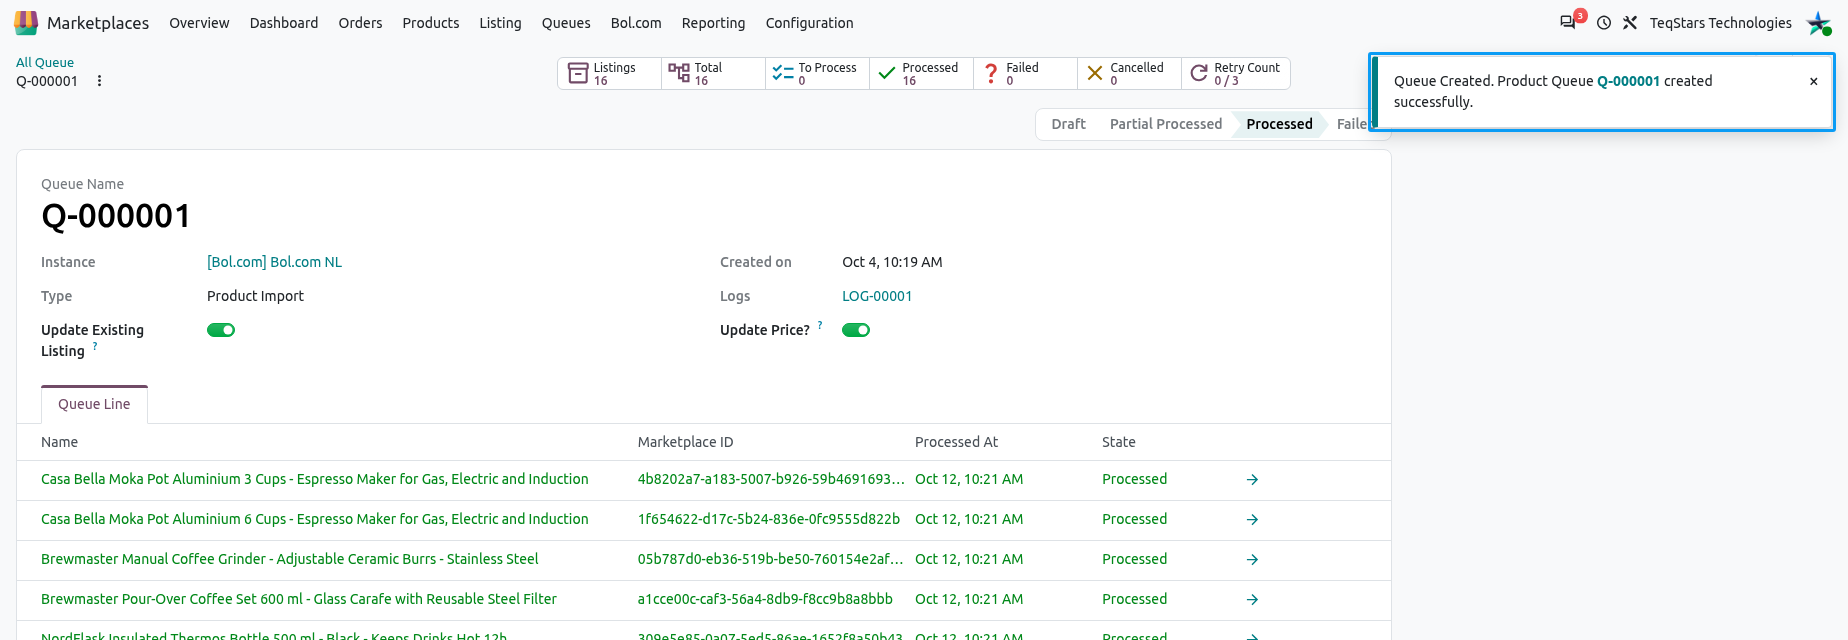The image size is (1848, 640).
Task: Click the Retry Count stat button
Action: tap(1236, 74)
